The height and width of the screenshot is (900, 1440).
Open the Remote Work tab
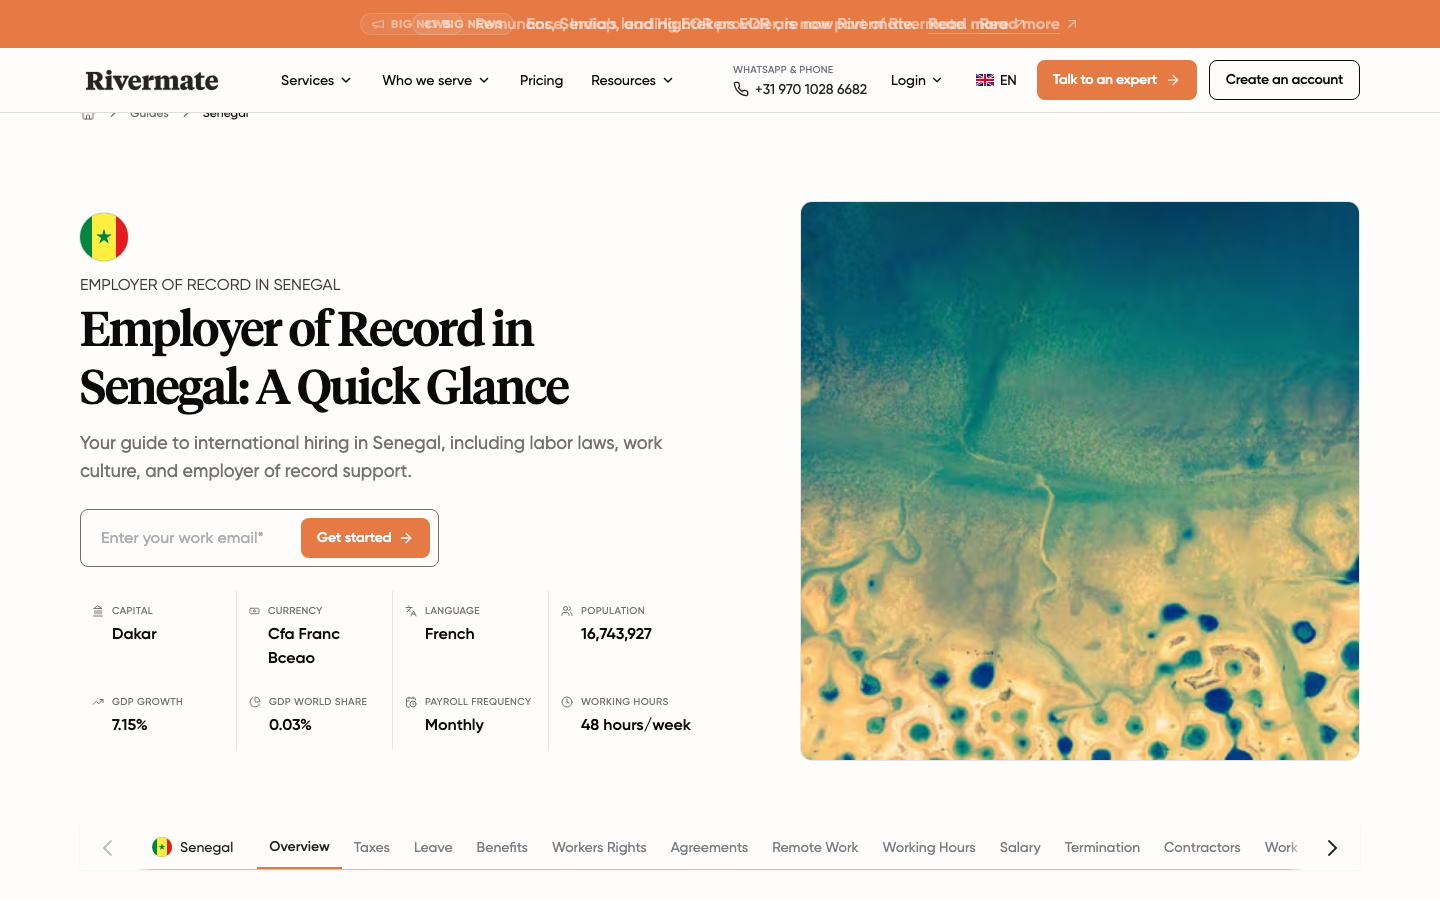point(815,847)
